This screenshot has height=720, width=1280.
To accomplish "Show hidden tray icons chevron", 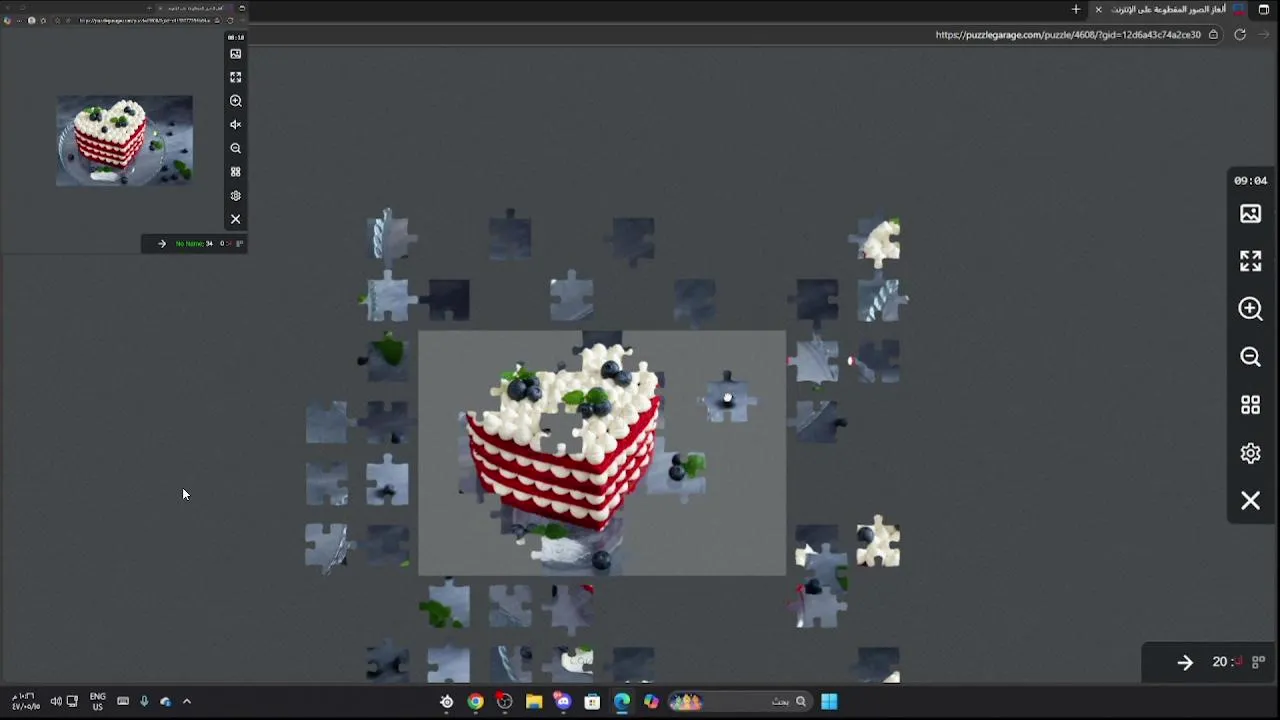I will point(186,702).
